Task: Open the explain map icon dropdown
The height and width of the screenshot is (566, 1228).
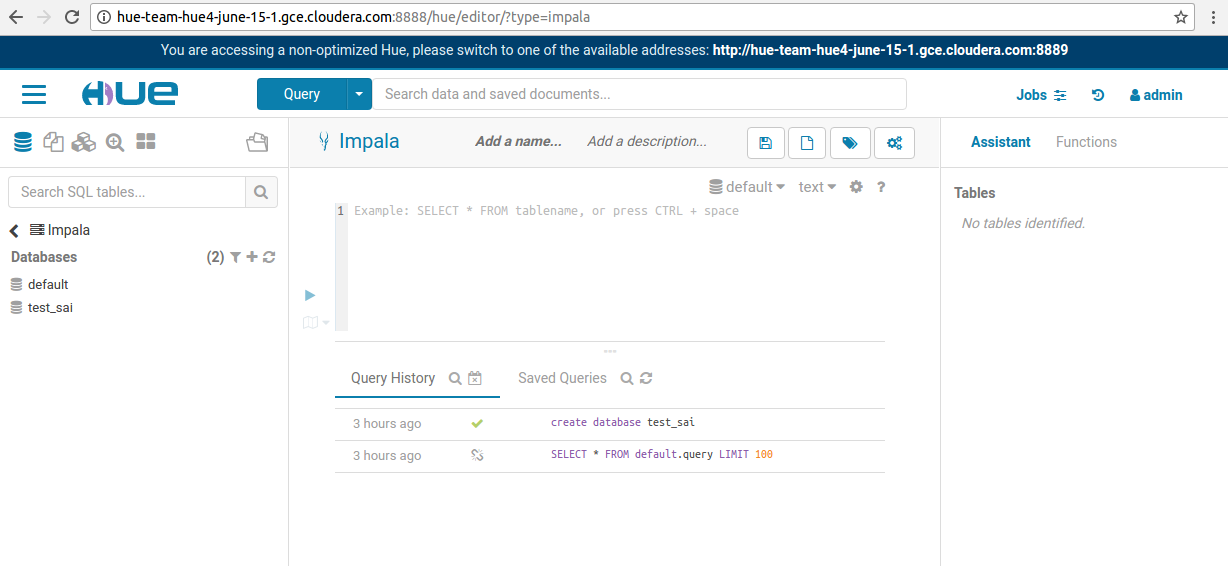Action: tap(316, 322)
